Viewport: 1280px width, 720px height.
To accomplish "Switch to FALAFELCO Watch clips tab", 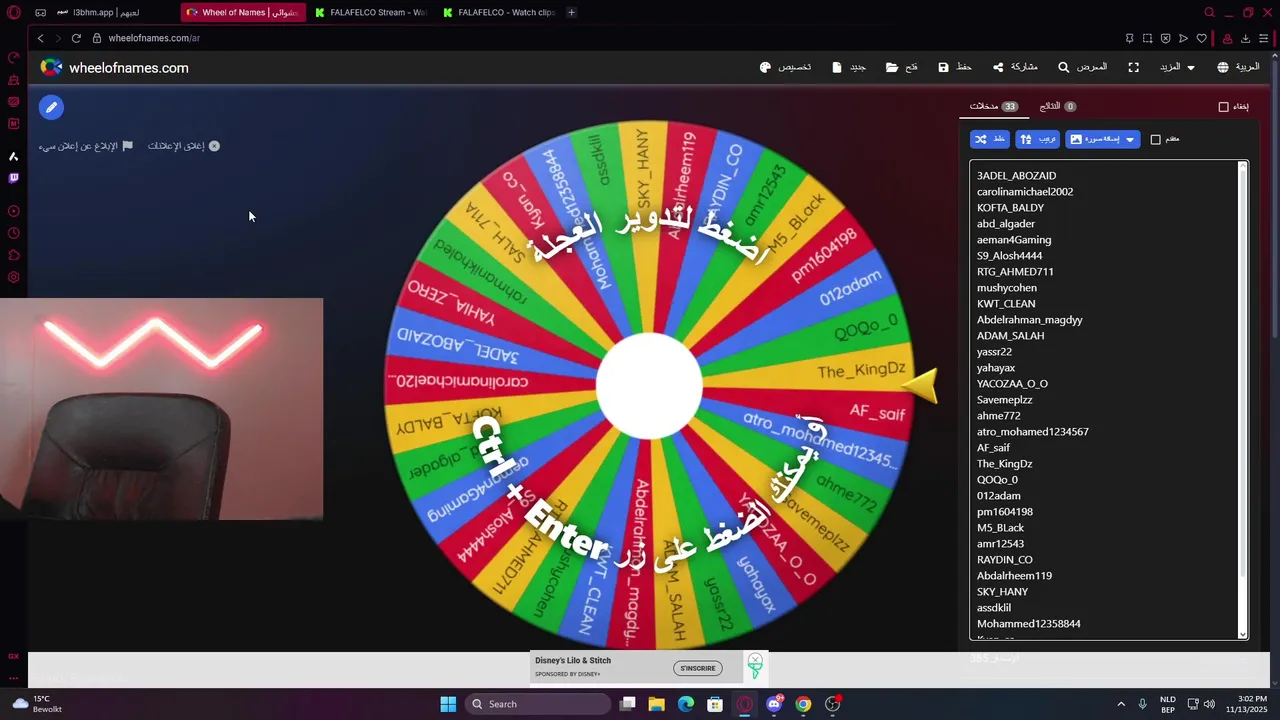I will [499, 12].
